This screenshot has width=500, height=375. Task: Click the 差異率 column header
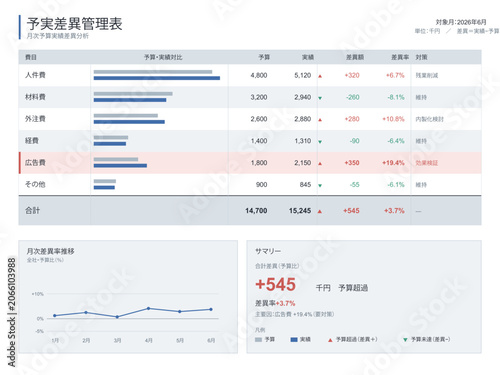[400, 57]
